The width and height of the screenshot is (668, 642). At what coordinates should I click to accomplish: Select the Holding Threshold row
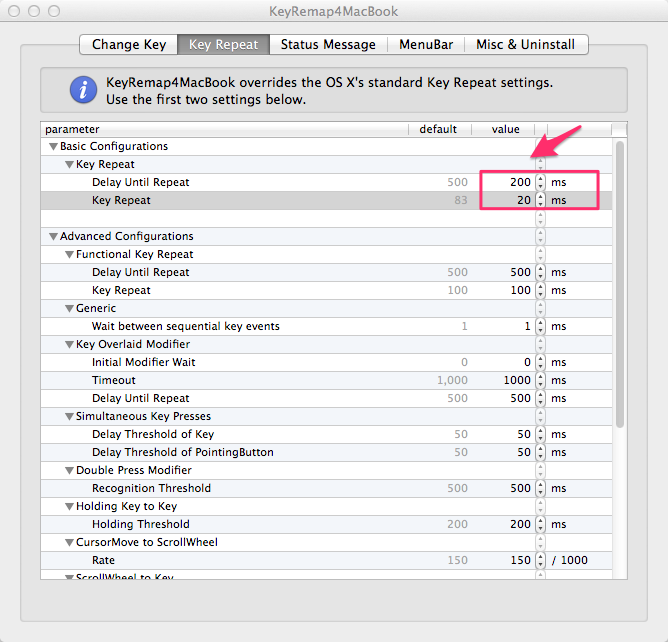point(326,524)
